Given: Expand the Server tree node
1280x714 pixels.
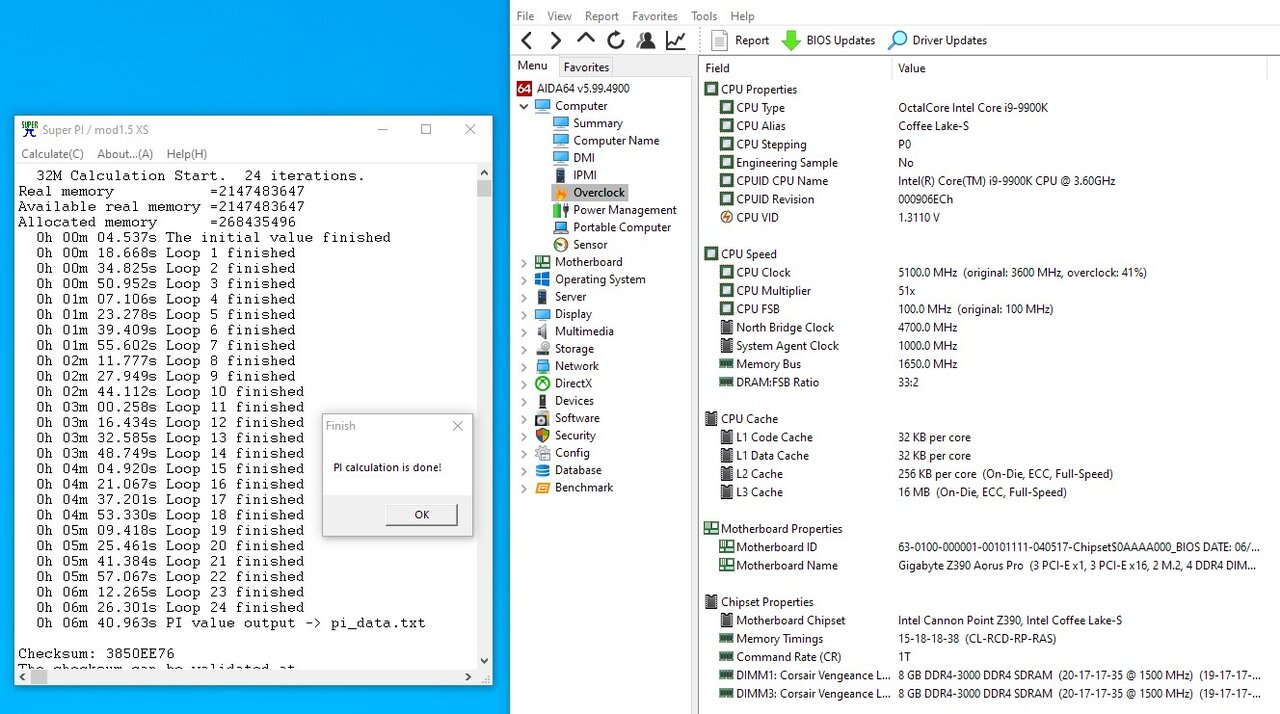Looking at the screenshot, I should coord(523,297).
